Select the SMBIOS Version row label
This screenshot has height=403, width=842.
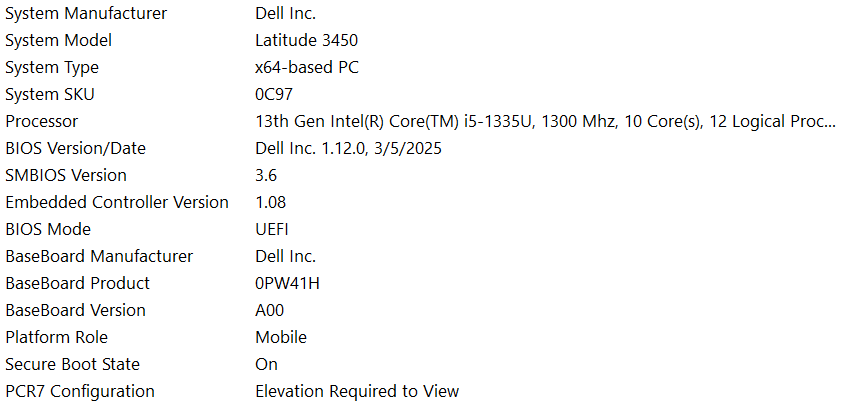pyautogui.click(x=66, y=176)
